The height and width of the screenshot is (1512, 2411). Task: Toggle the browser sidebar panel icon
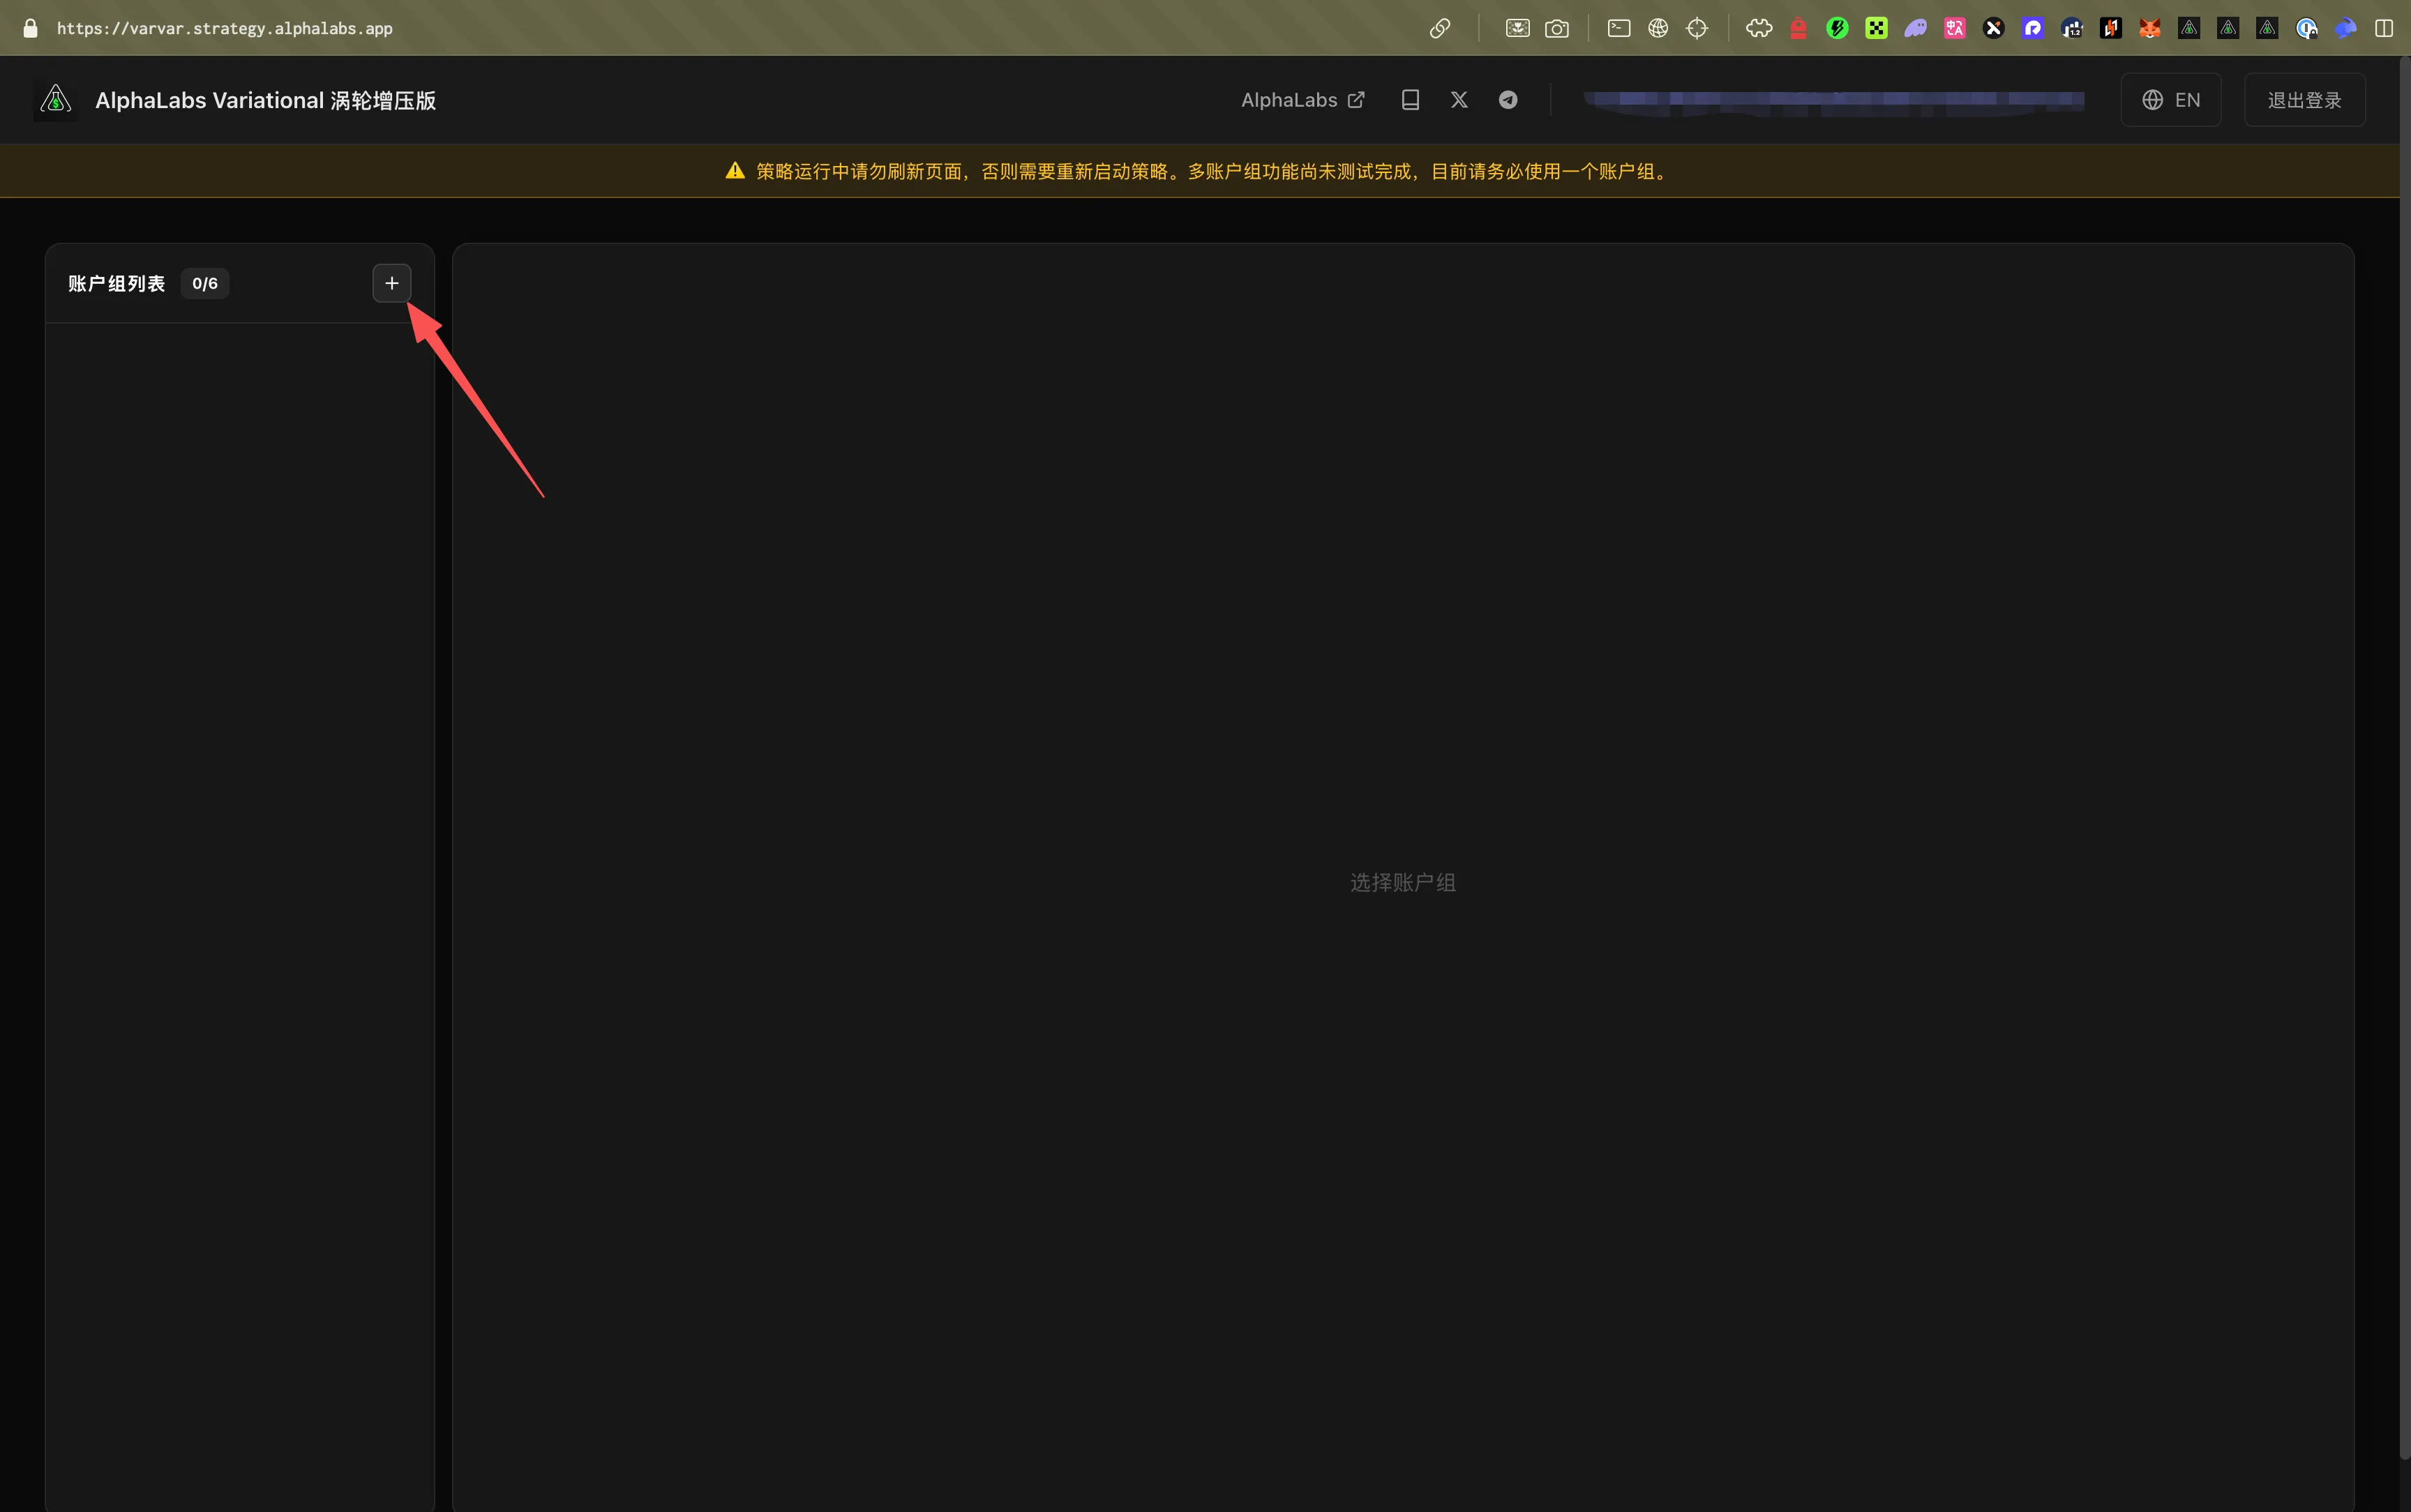coord(2384,28)
